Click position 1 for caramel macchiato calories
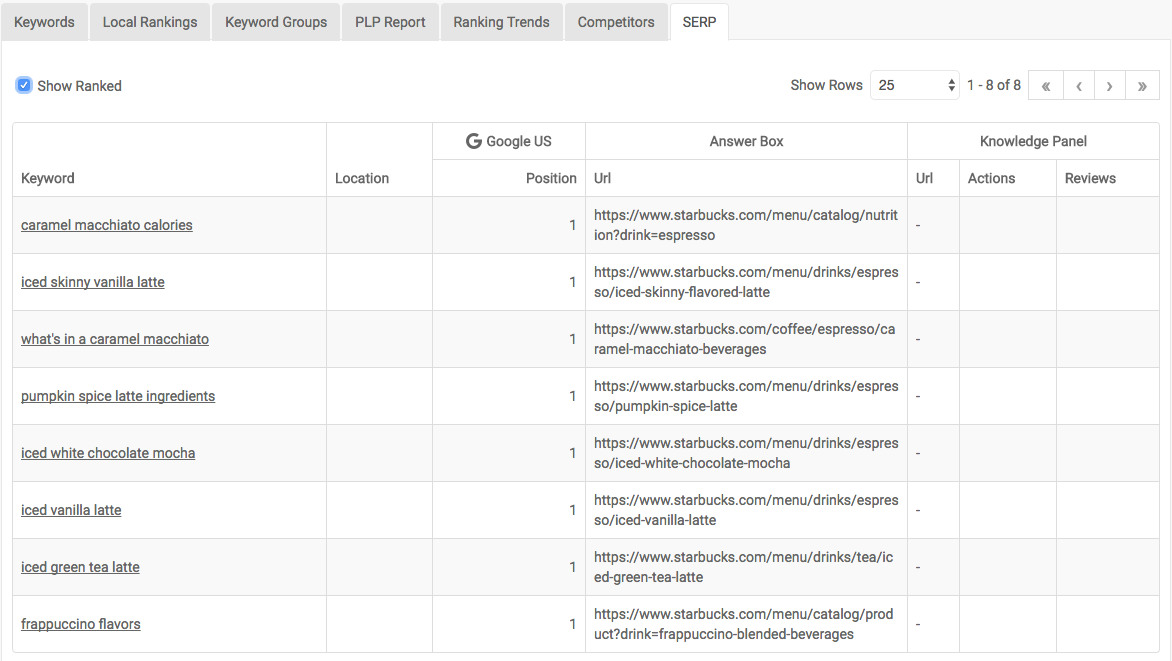1172x661 pixels. [573, 225]
